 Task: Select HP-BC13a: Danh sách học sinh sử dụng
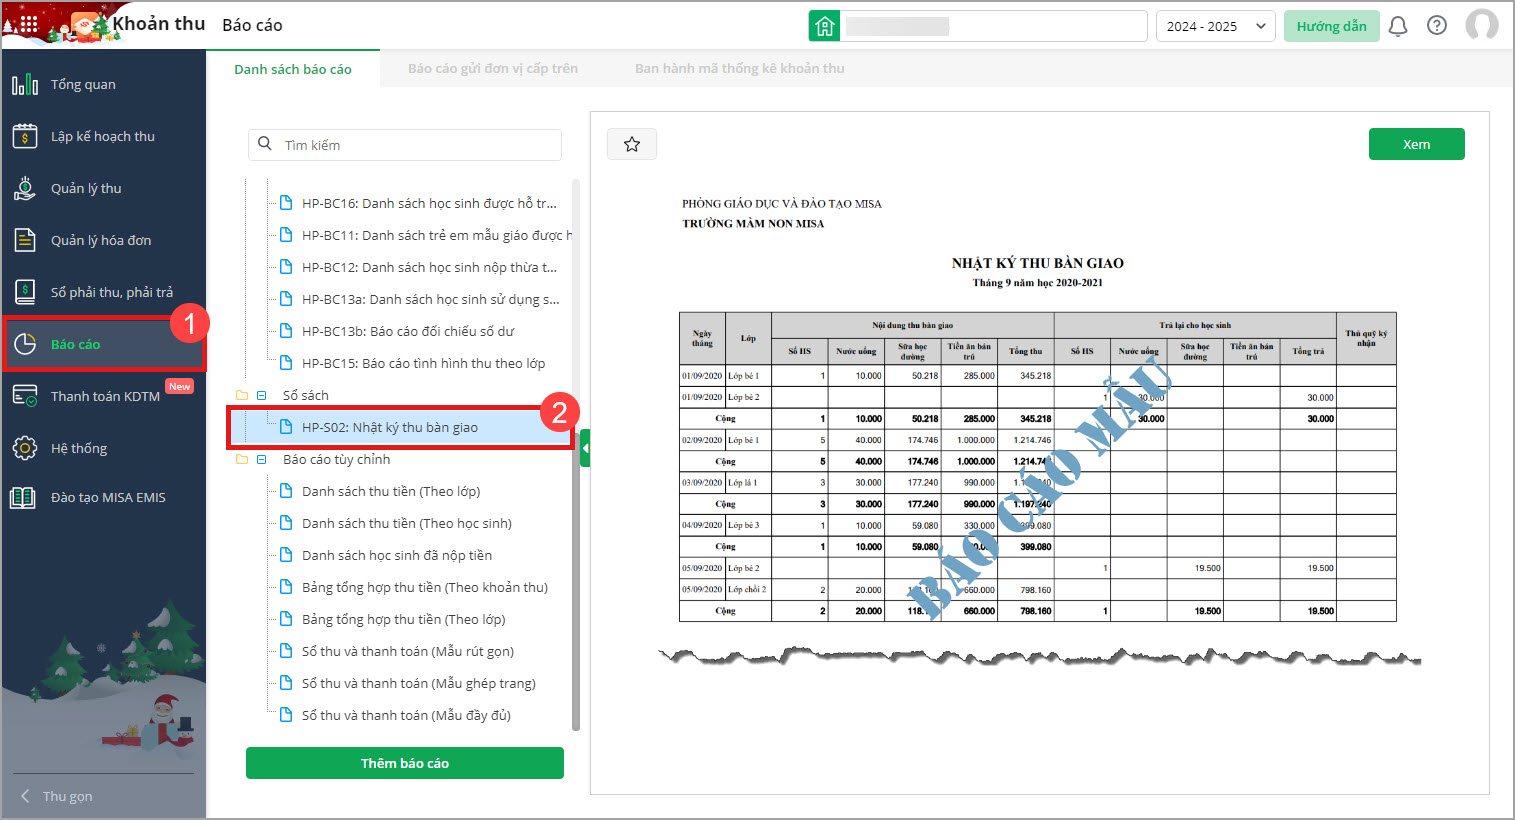point(431,299)
